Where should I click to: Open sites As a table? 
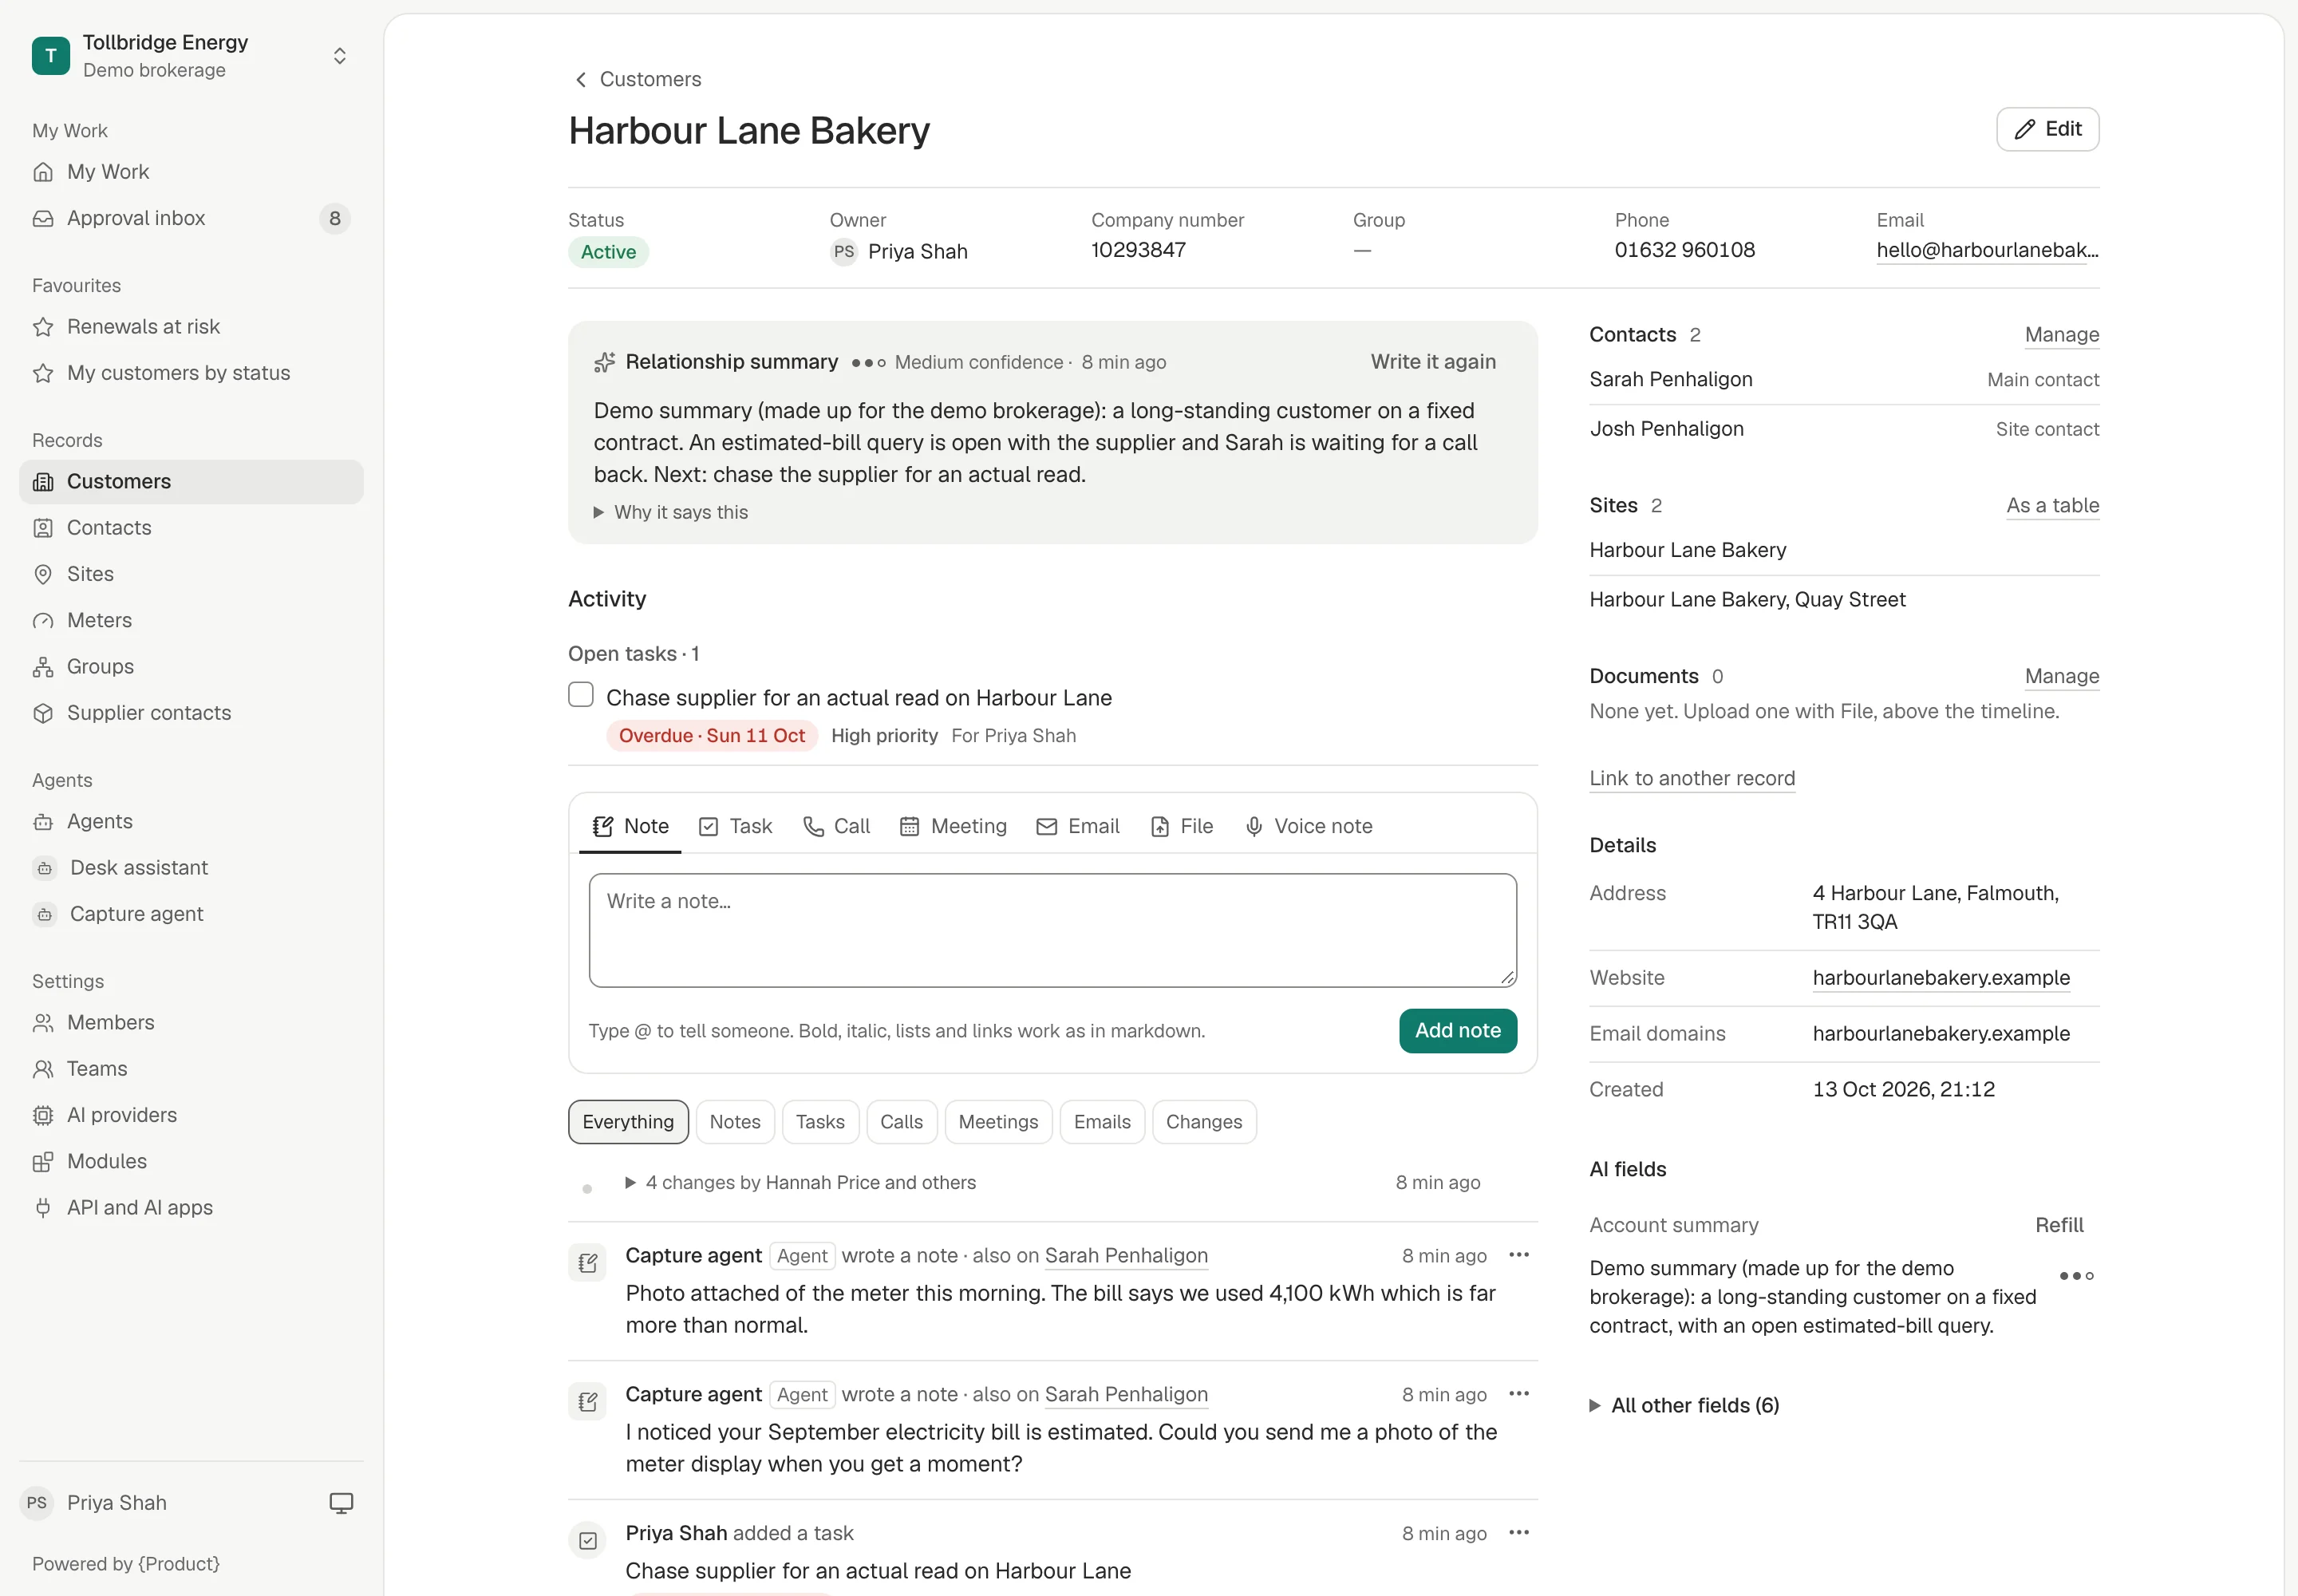coord(2053,506)
